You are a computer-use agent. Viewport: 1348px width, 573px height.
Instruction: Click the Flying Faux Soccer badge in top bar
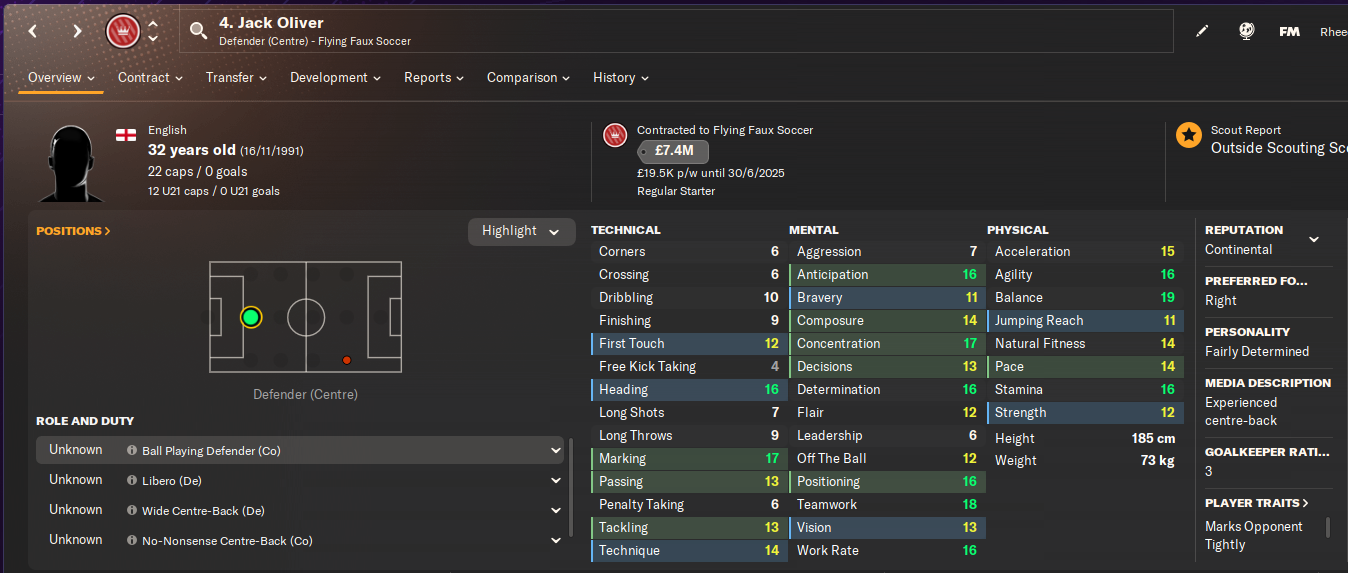click(122, 31)
